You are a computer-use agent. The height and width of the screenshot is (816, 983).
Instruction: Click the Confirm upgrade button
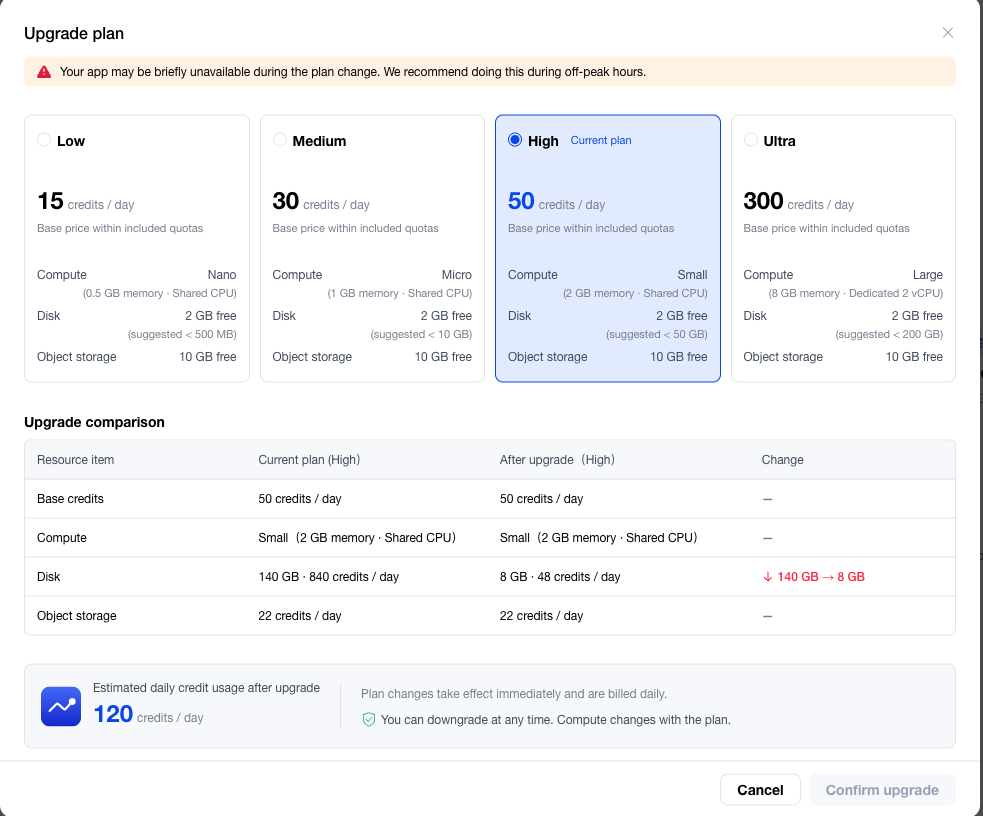pos(882,790)
